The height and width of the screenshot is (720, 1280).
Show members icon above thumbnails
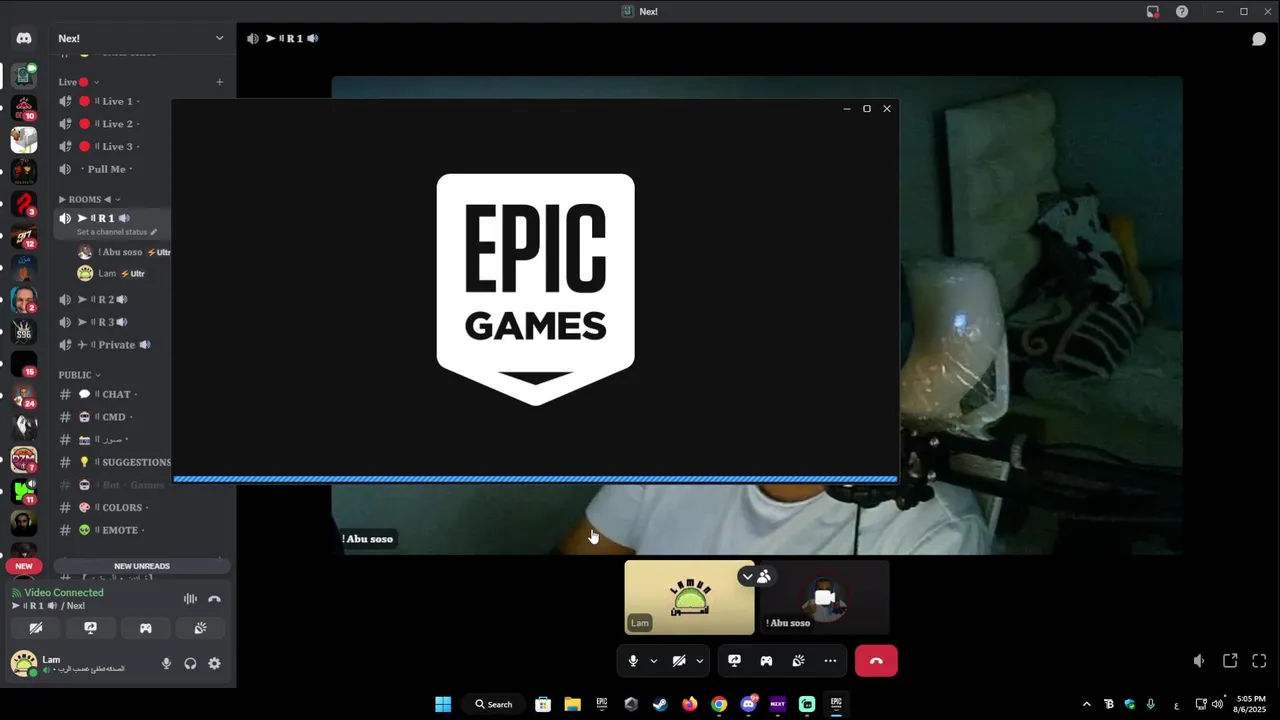click(x=764, y=576)
